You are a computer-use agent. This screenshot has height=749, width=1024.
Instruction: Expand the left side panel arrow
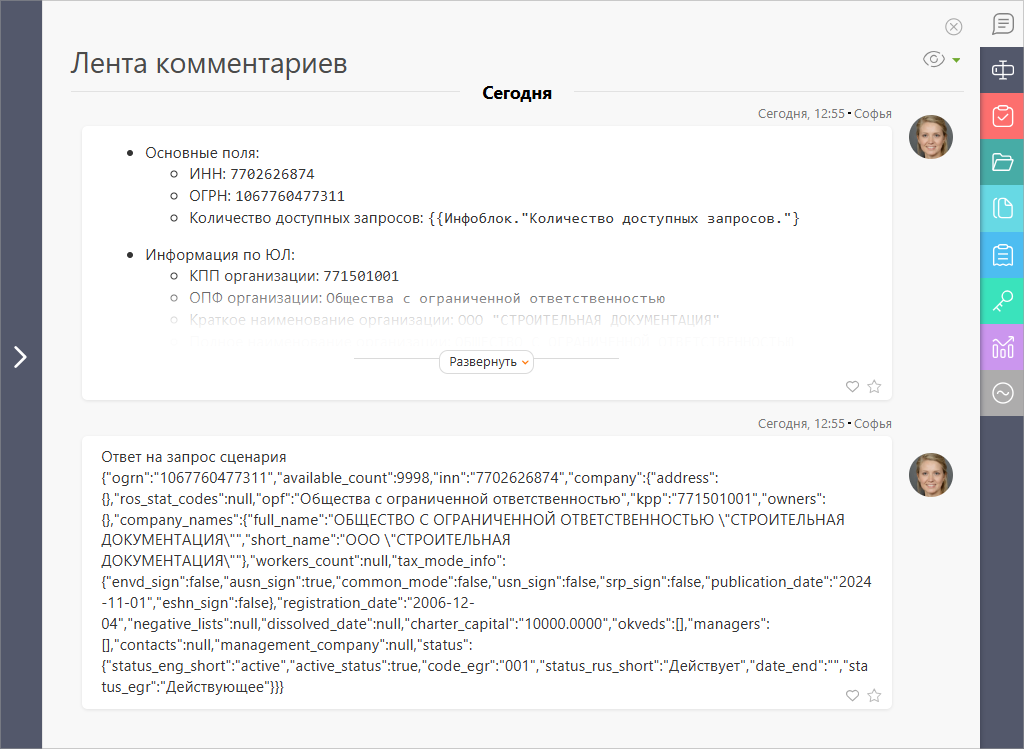(20, 357)
